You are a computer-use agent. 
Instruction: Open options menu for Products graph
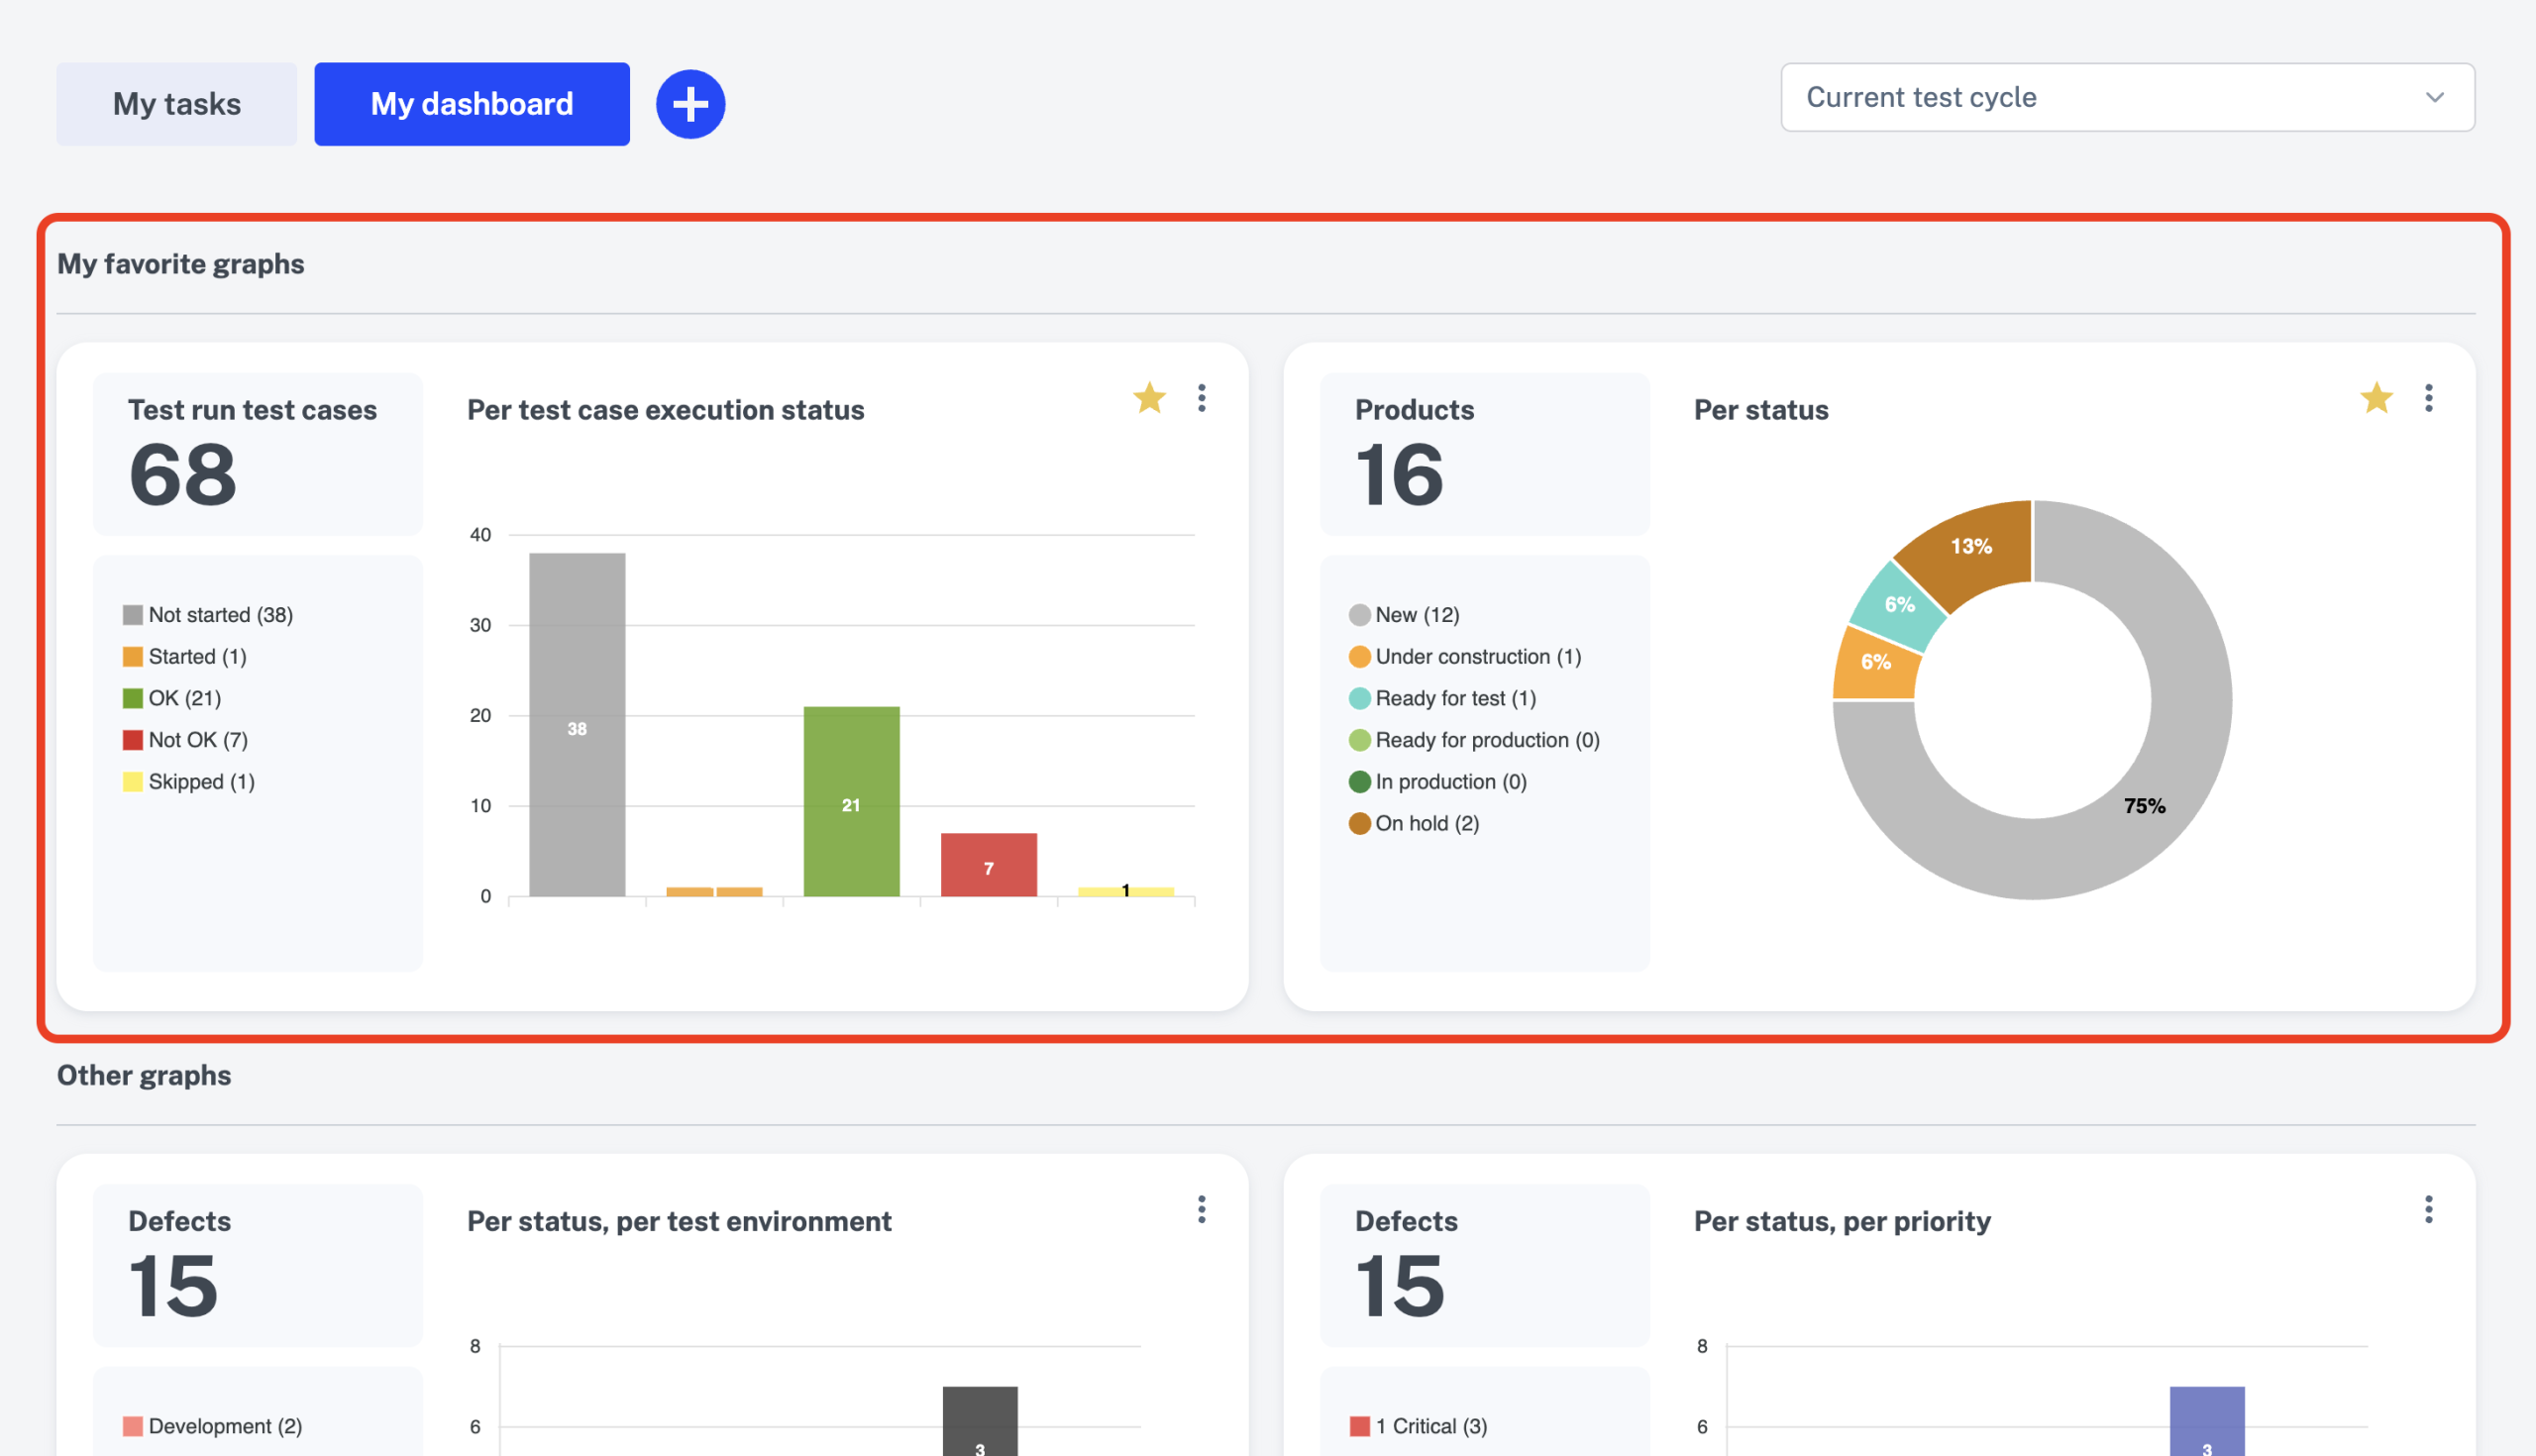click(2429, 398)
